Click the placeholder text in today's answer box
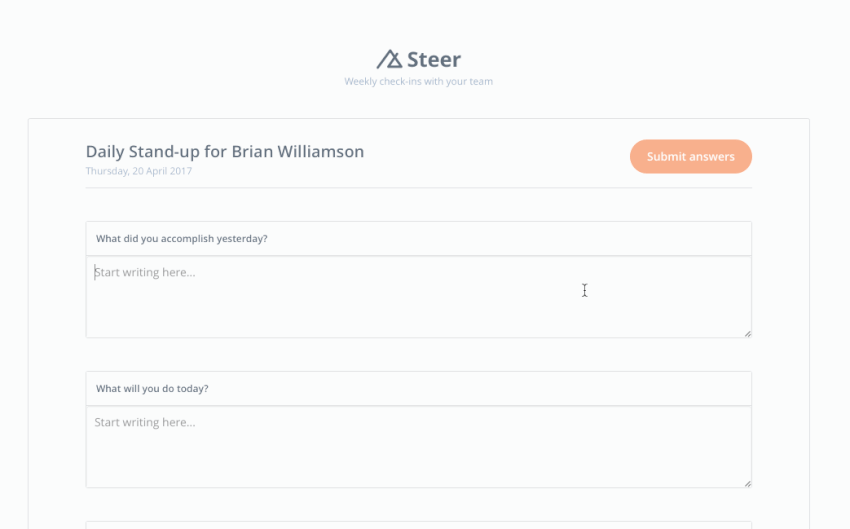This screenshot has width=850, height=529. (145, 422)
